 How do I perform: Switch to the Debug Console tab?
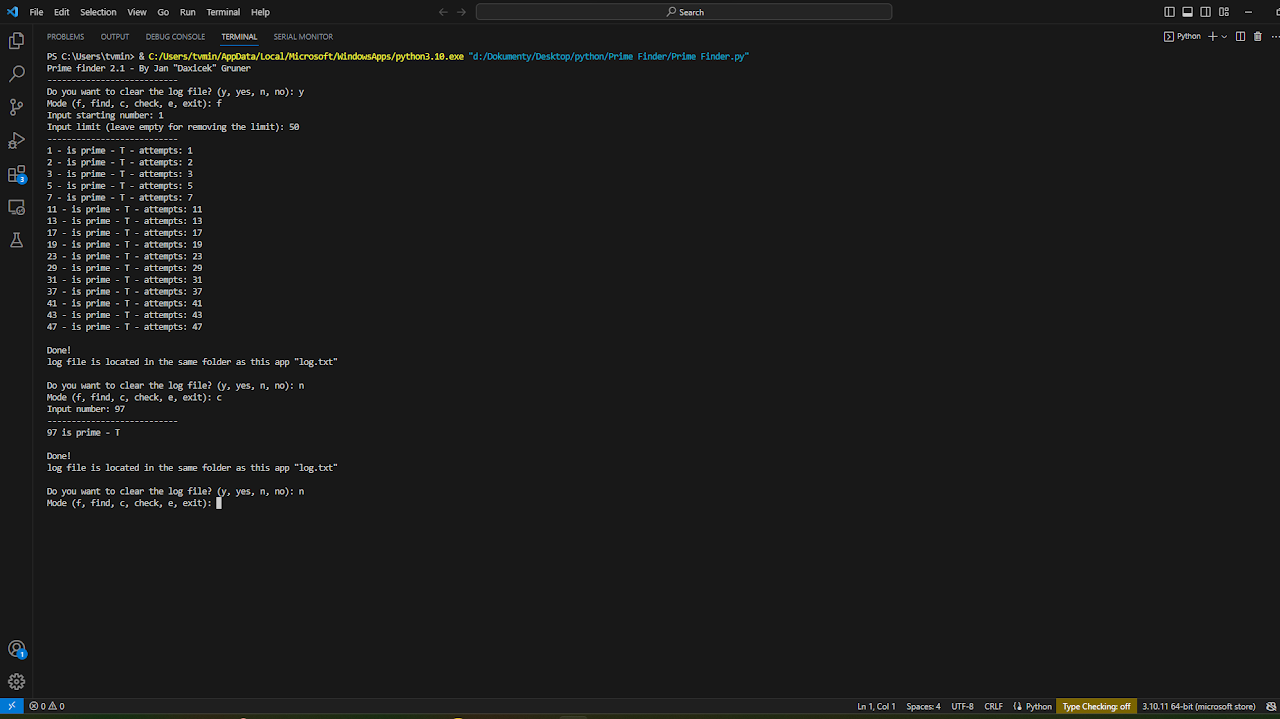175,37
